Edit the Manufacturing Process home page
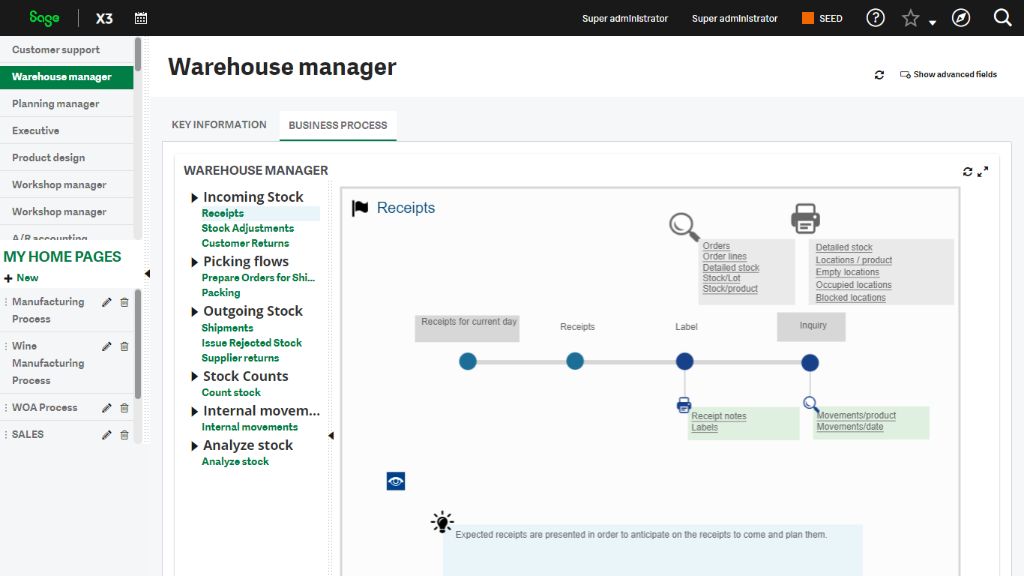 pos(106,302)
